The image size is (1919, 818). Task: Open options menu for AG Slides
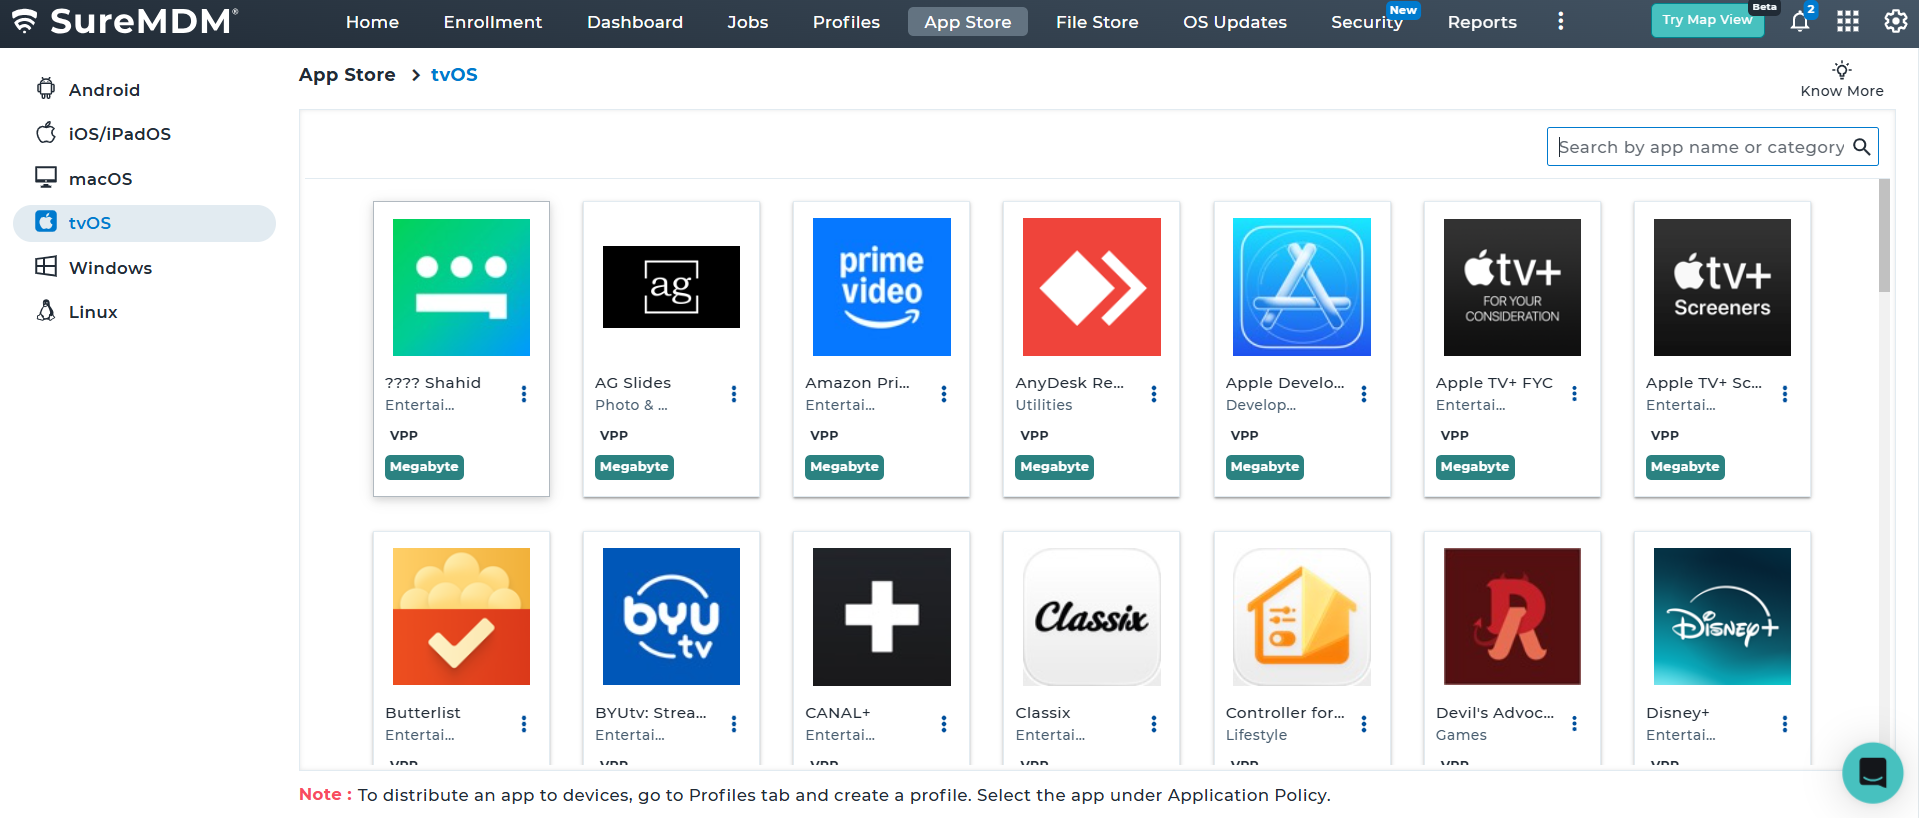pyautogui.click(x=734, y=394)
